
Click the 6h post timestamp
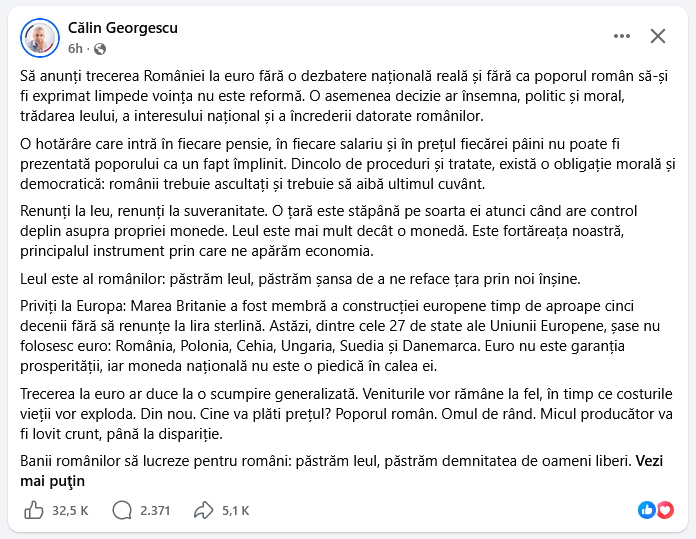pyautogui.click(x=75, y=48)
